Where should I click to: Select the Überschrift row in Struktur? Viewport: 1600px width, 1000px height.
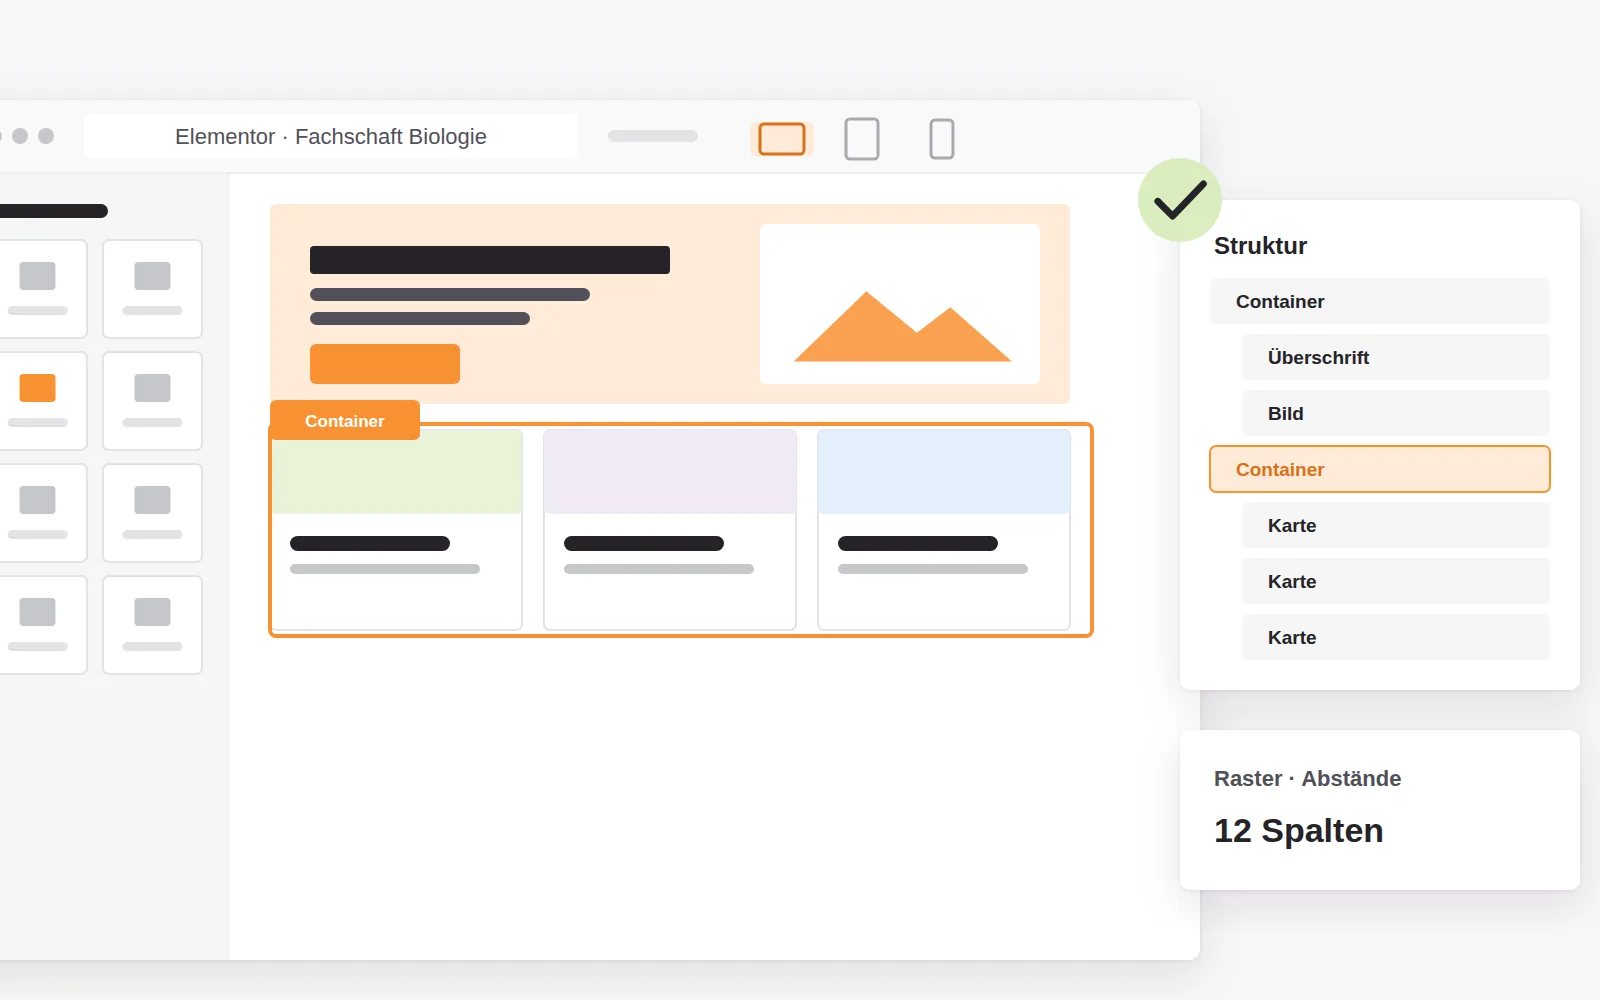[x=1396, y=357]
